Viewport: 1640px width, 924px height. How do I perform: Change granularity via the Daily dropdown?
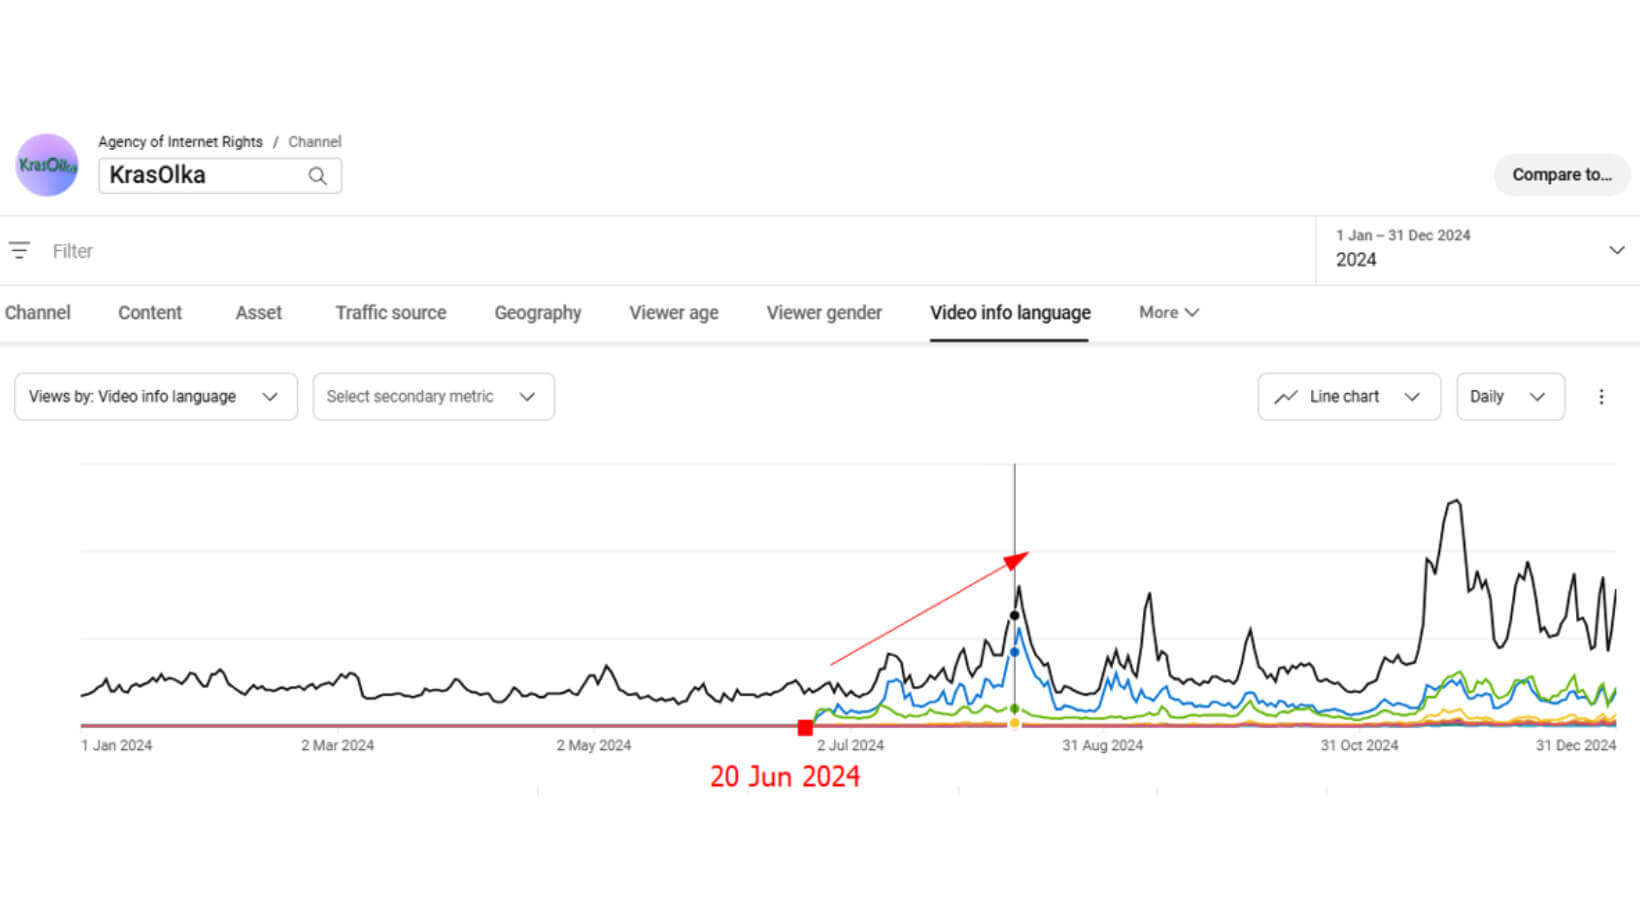point(1510,396)
